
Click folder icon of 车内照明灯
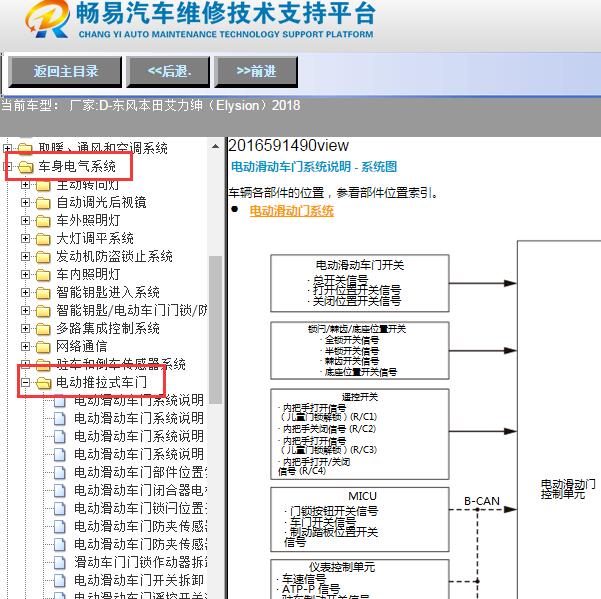pos(43,275)
